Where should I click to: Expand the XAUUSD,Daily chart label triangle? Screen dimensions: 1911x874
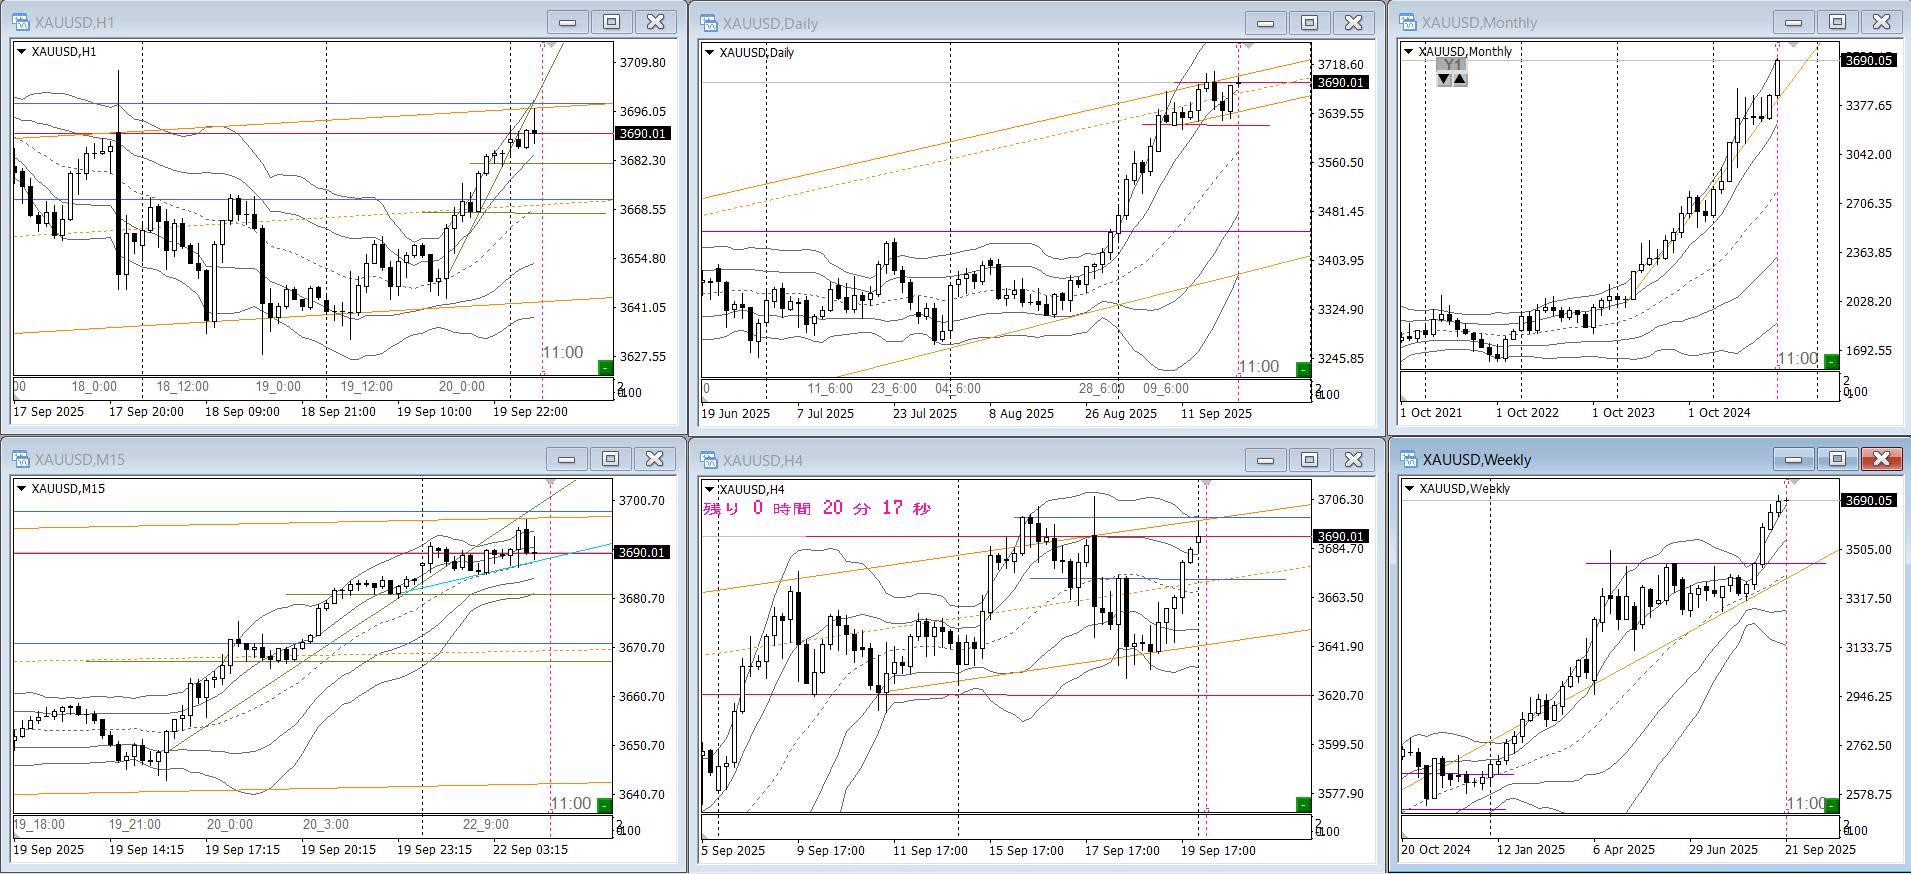[x=709, y=53]
